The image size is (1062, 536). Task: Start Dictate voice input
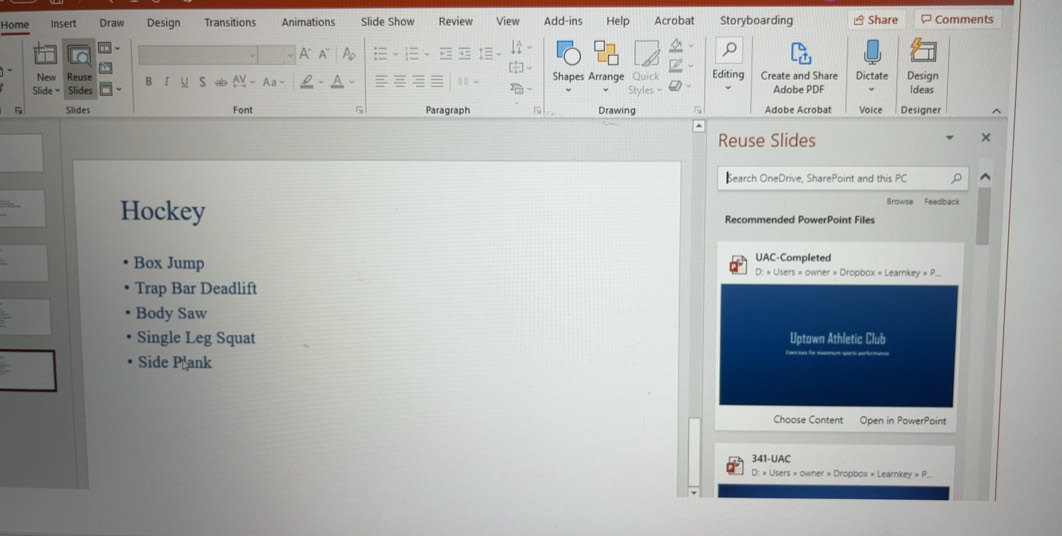872,66
